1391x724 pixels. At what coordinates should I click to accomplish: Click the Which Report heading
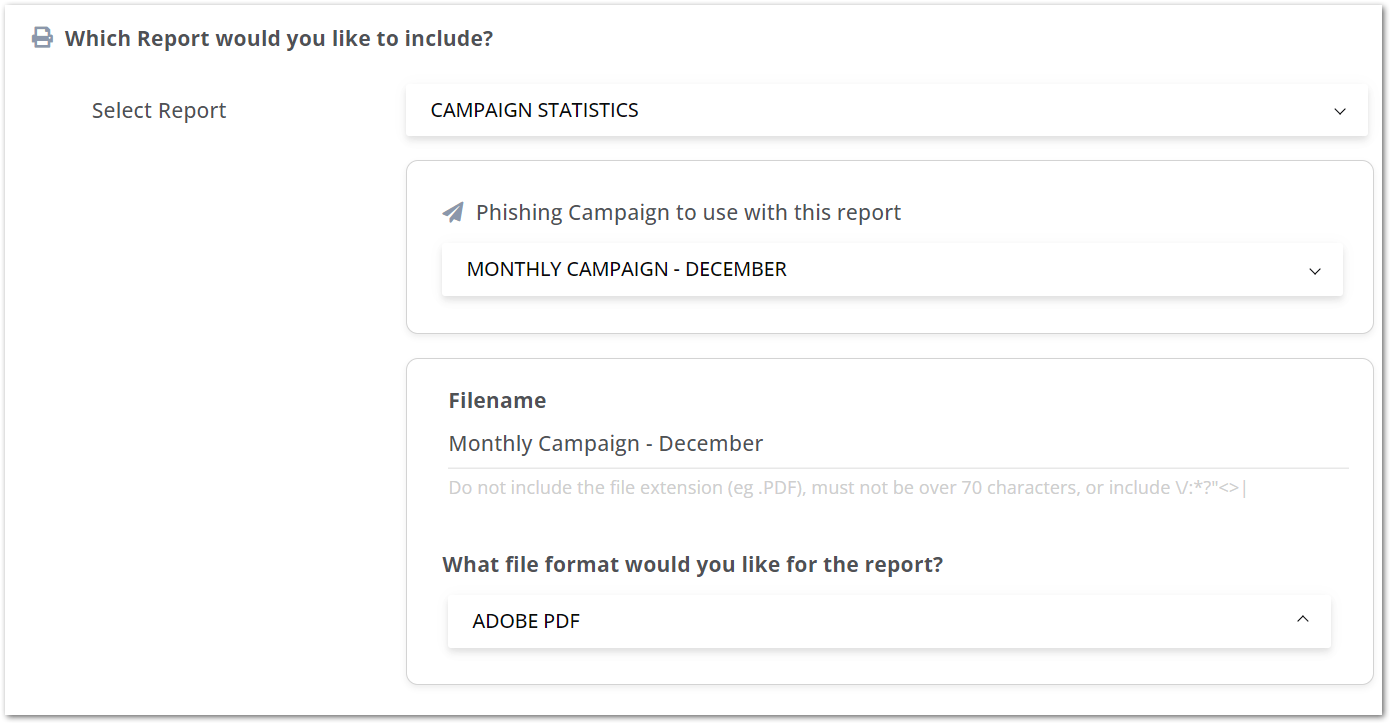pyautogui.click(x=281, y=37)
